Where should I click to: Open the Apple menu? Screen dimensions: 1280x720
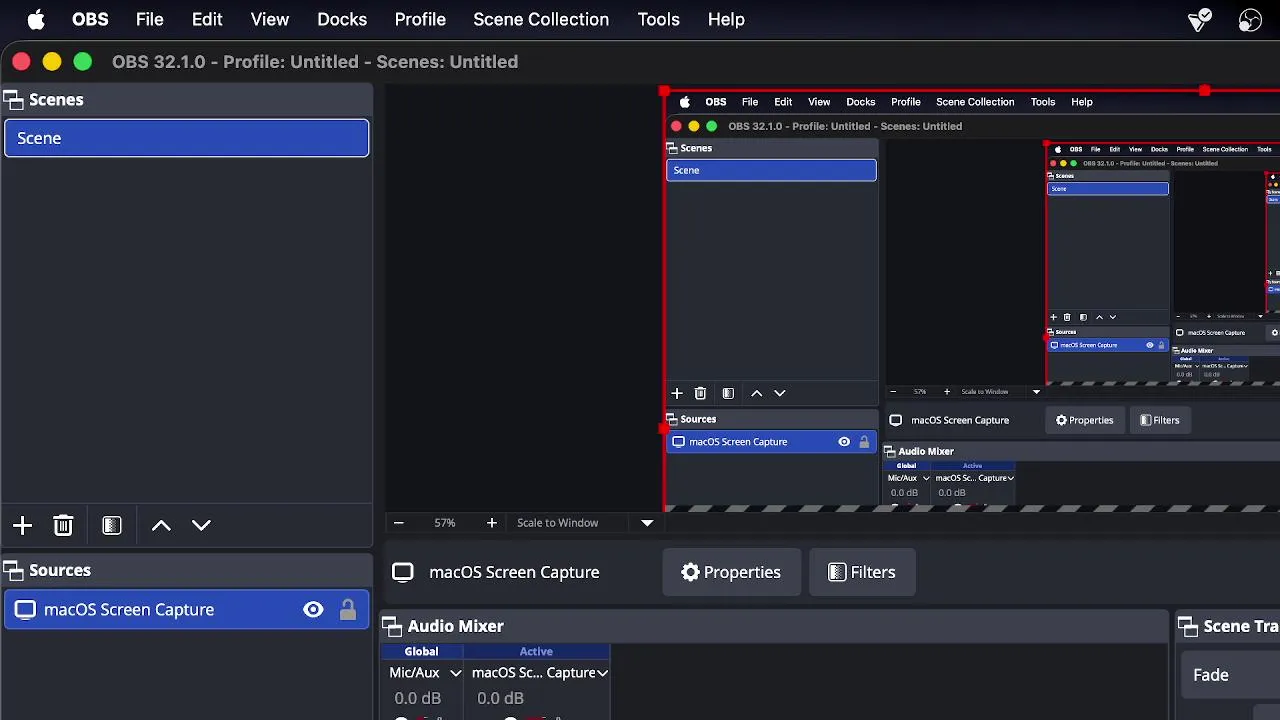coord(36,19)
